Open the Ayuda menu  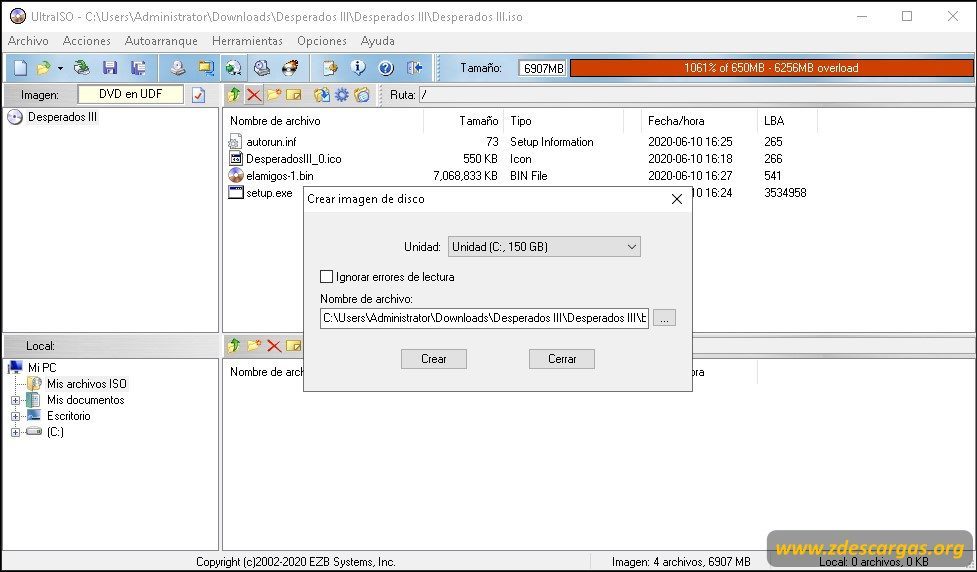[x=378, y=41]
